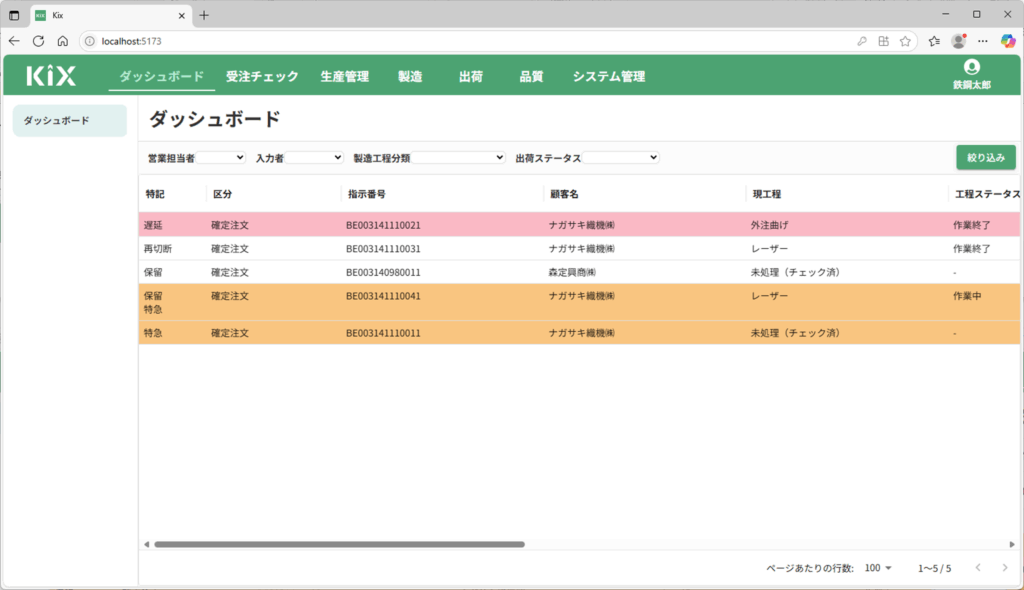The height and width of the screenshot is (590, 1024).
Task: Click the left scroll arrow of table
Action: pyautogui.click(x=147, y=544)
